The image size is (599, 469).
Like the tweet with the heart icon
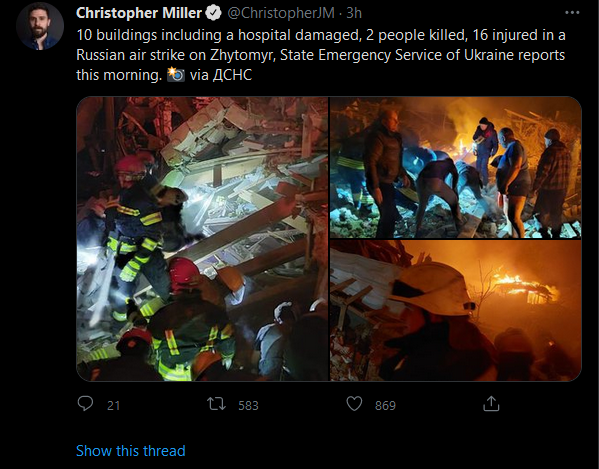coord(354,404)
